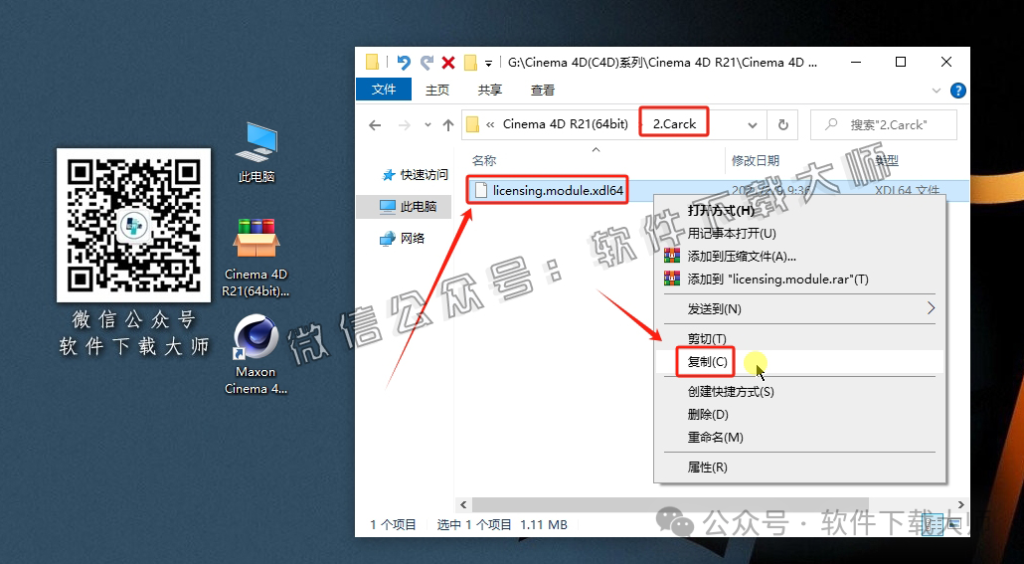Go forward with the right arrow button
The image size is (1024, 564).
click(404, 125)
